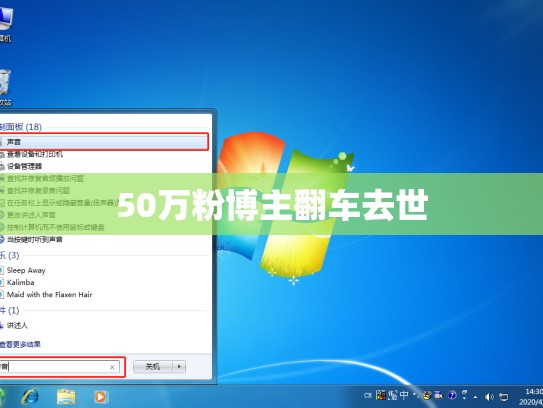543x408 pixels.
Task: Open the speaker volume tray icon
Action: [489, 397]
